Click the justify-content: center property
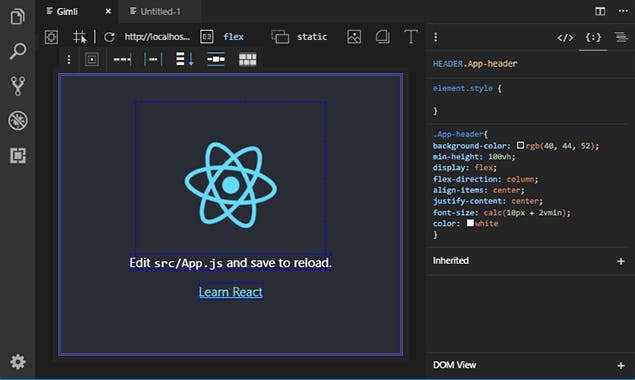The width and height of the screenshot is (635, 380). (488, 201)
